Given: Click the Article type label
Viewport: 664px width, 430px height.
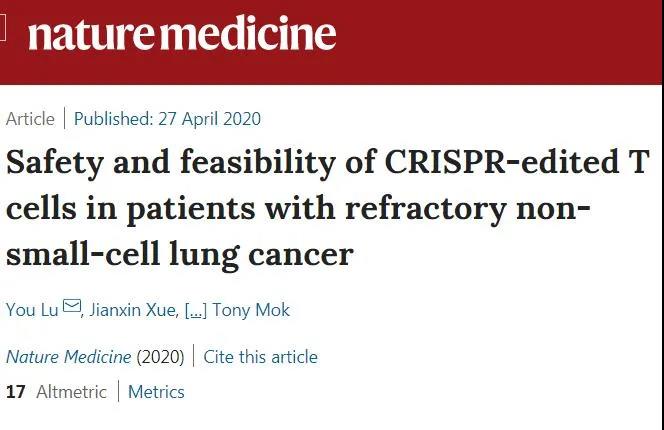Looking at the screenshot, I should 30,119.
